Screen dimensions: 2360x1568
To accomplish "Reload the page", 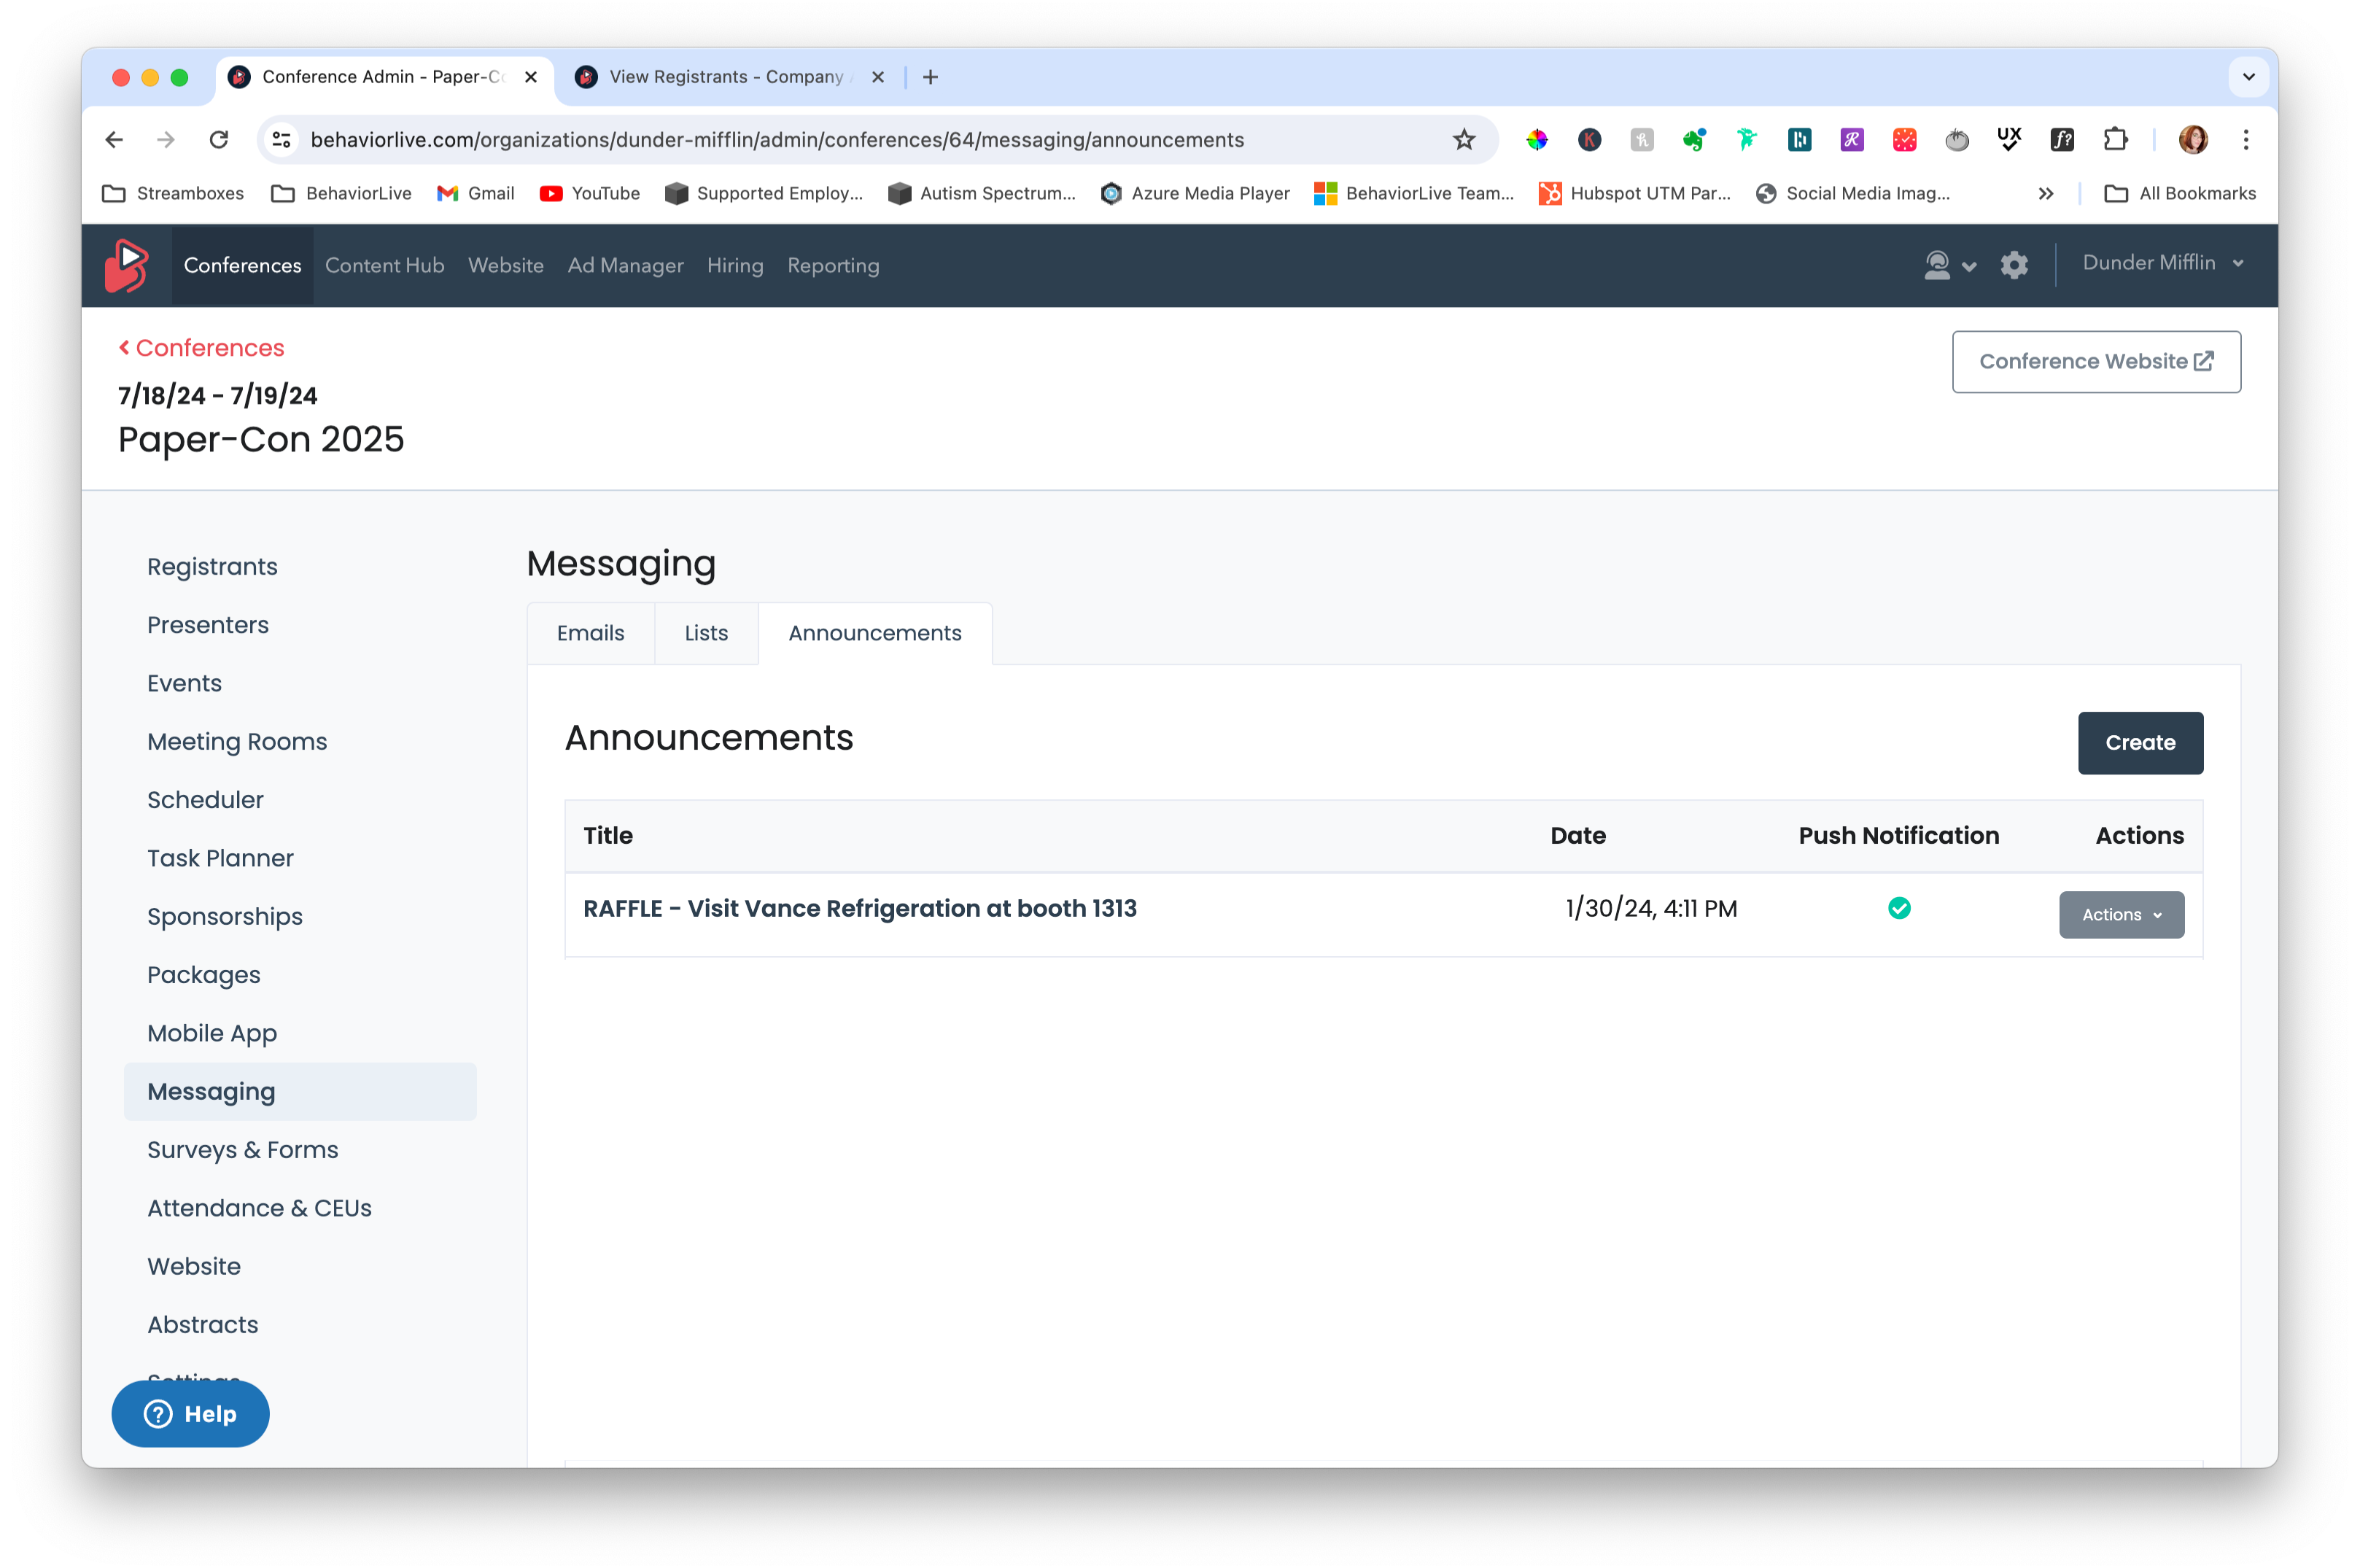I will click(x=219, y=140).
